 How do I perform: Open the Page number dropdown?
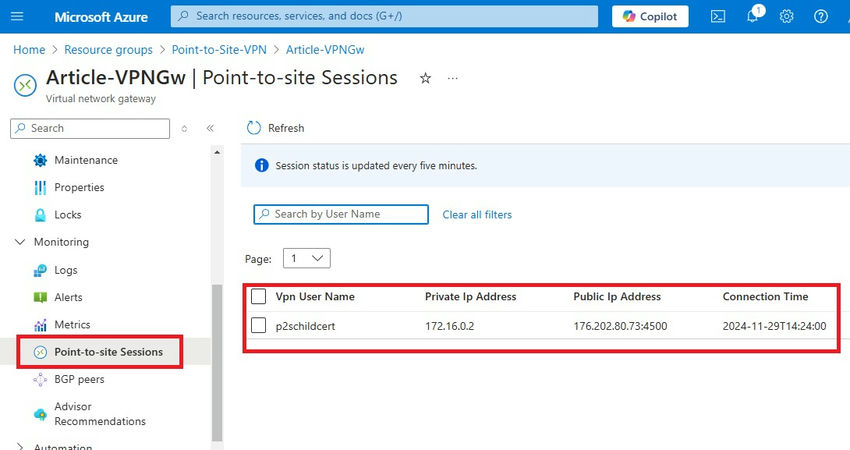(x=306, y=258)
